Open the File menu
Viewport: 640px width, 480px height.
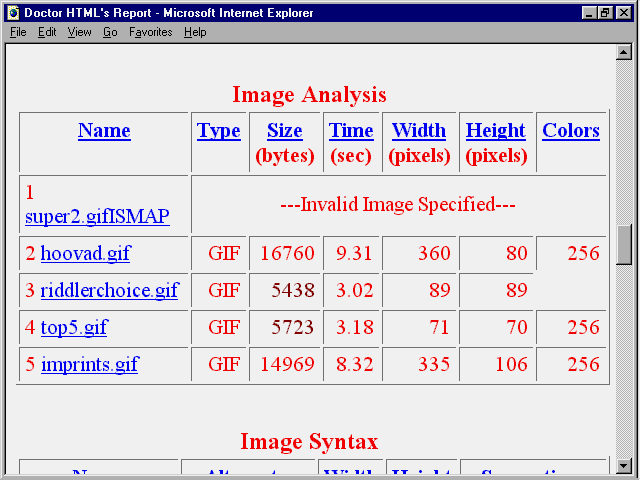click(x=18, y=32)
